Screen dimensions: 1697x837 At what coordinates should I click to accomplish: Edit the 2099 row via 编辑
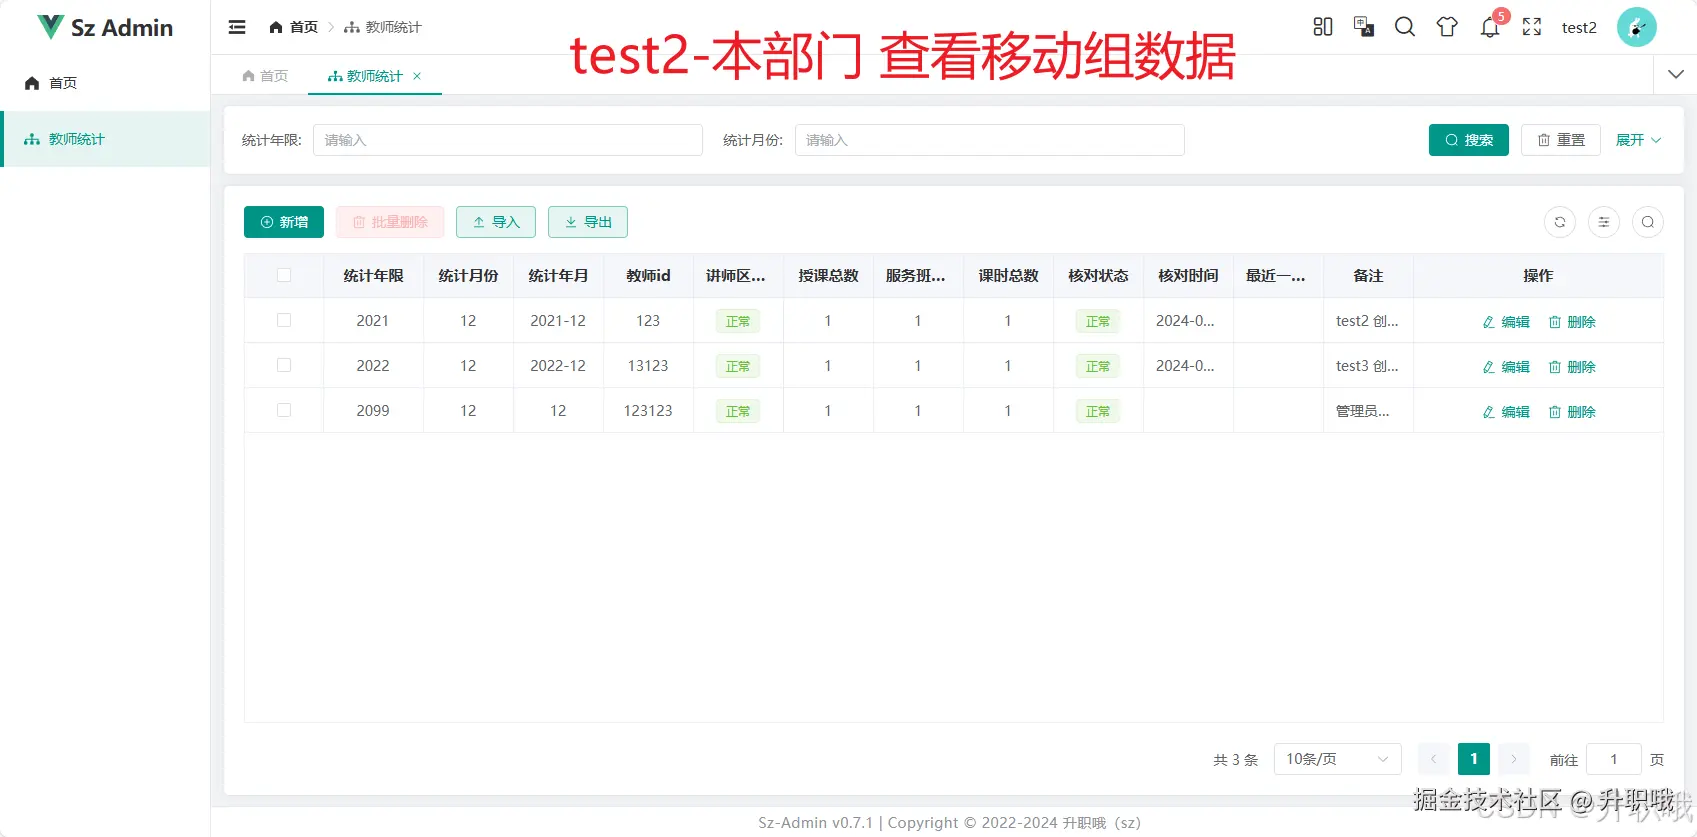[x=1506, y=412]
